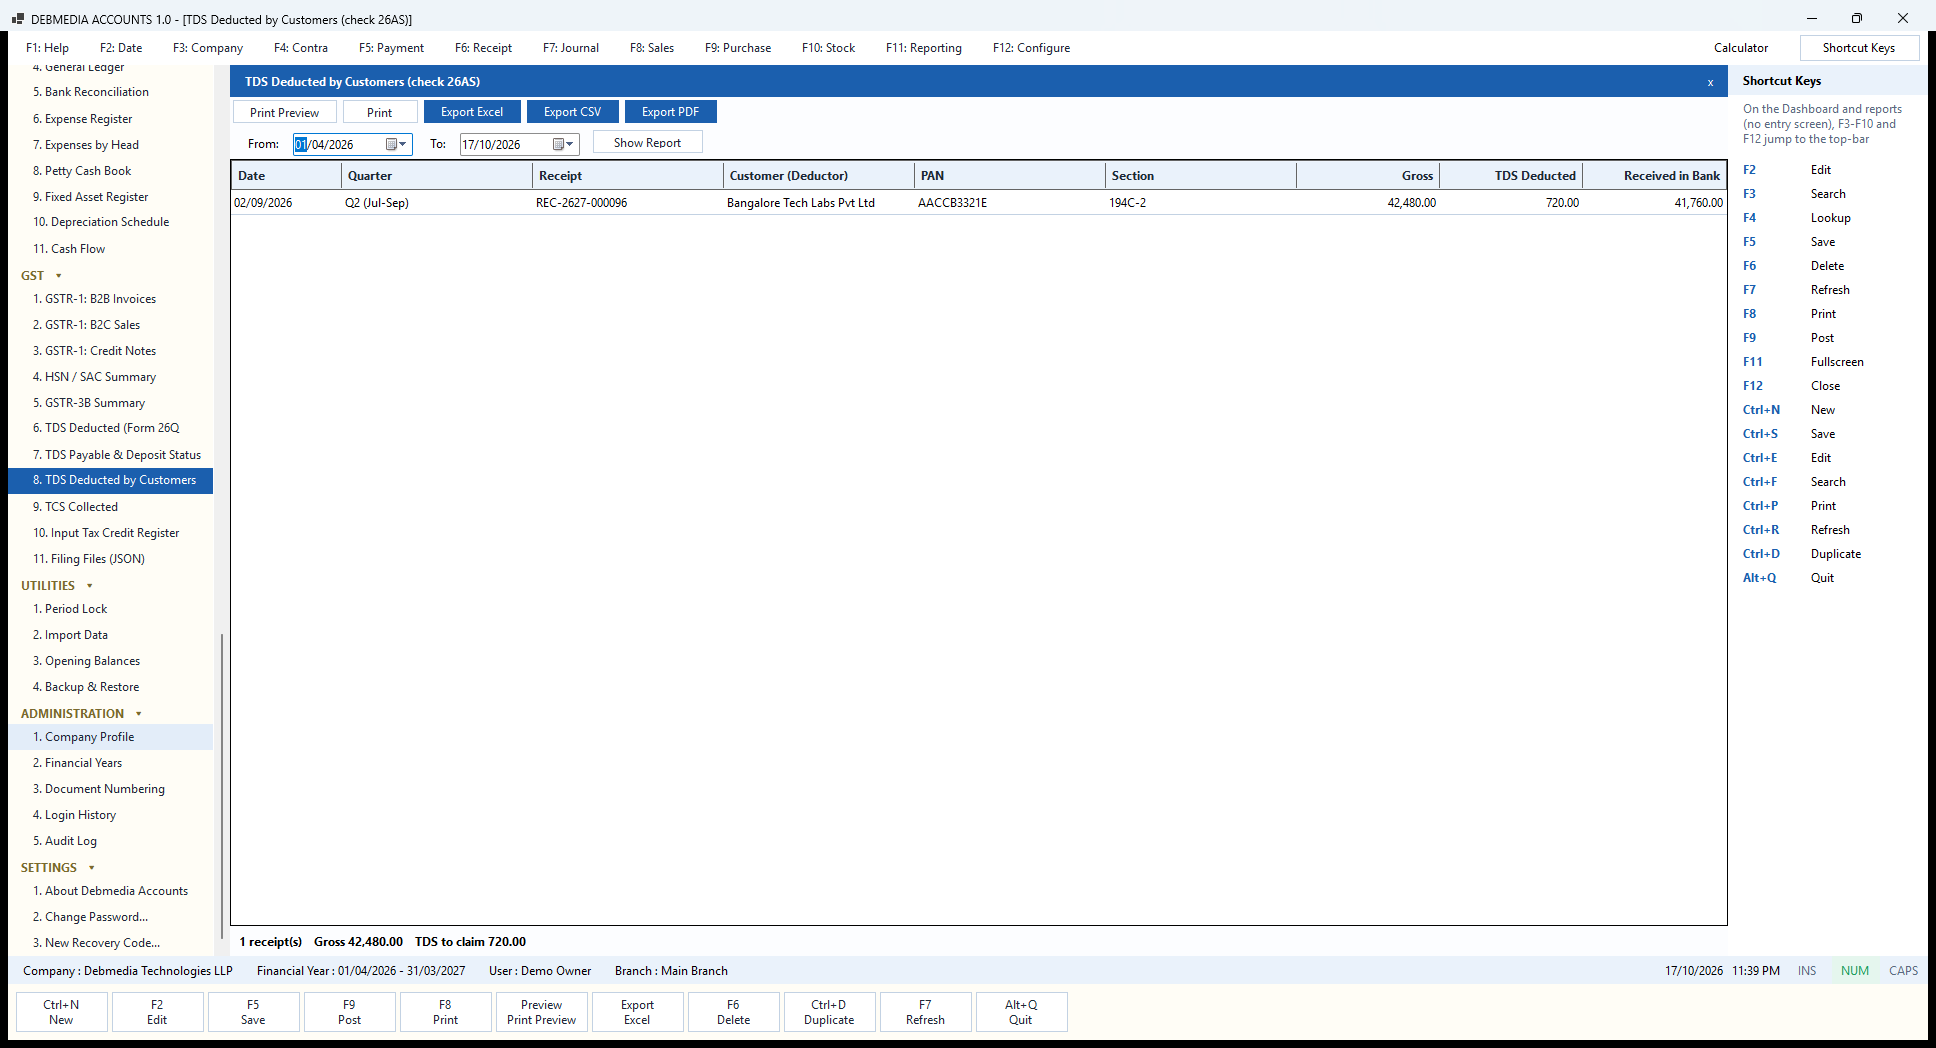Sort by Customer (Deductor) column header
1936x1048 pixels.
818,176
